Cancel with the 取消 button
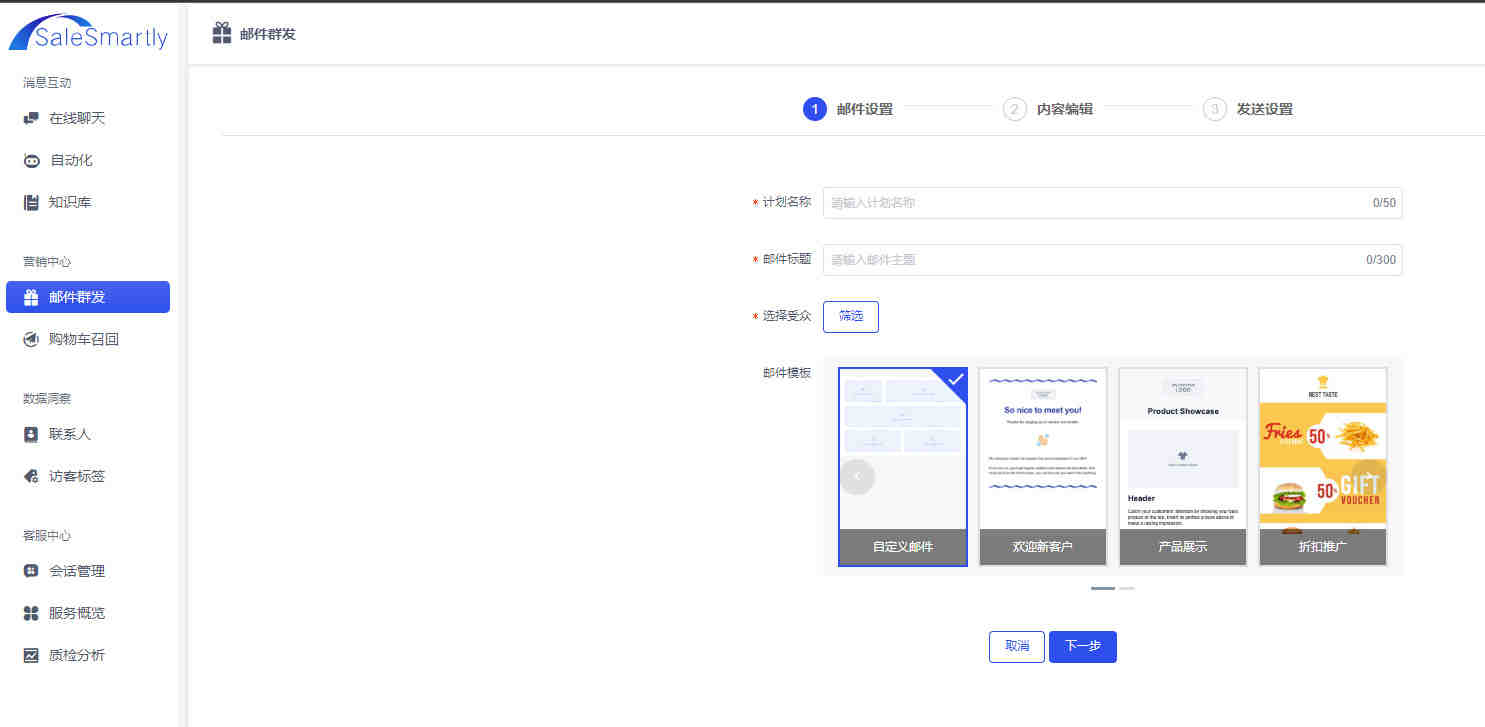 1017,647
